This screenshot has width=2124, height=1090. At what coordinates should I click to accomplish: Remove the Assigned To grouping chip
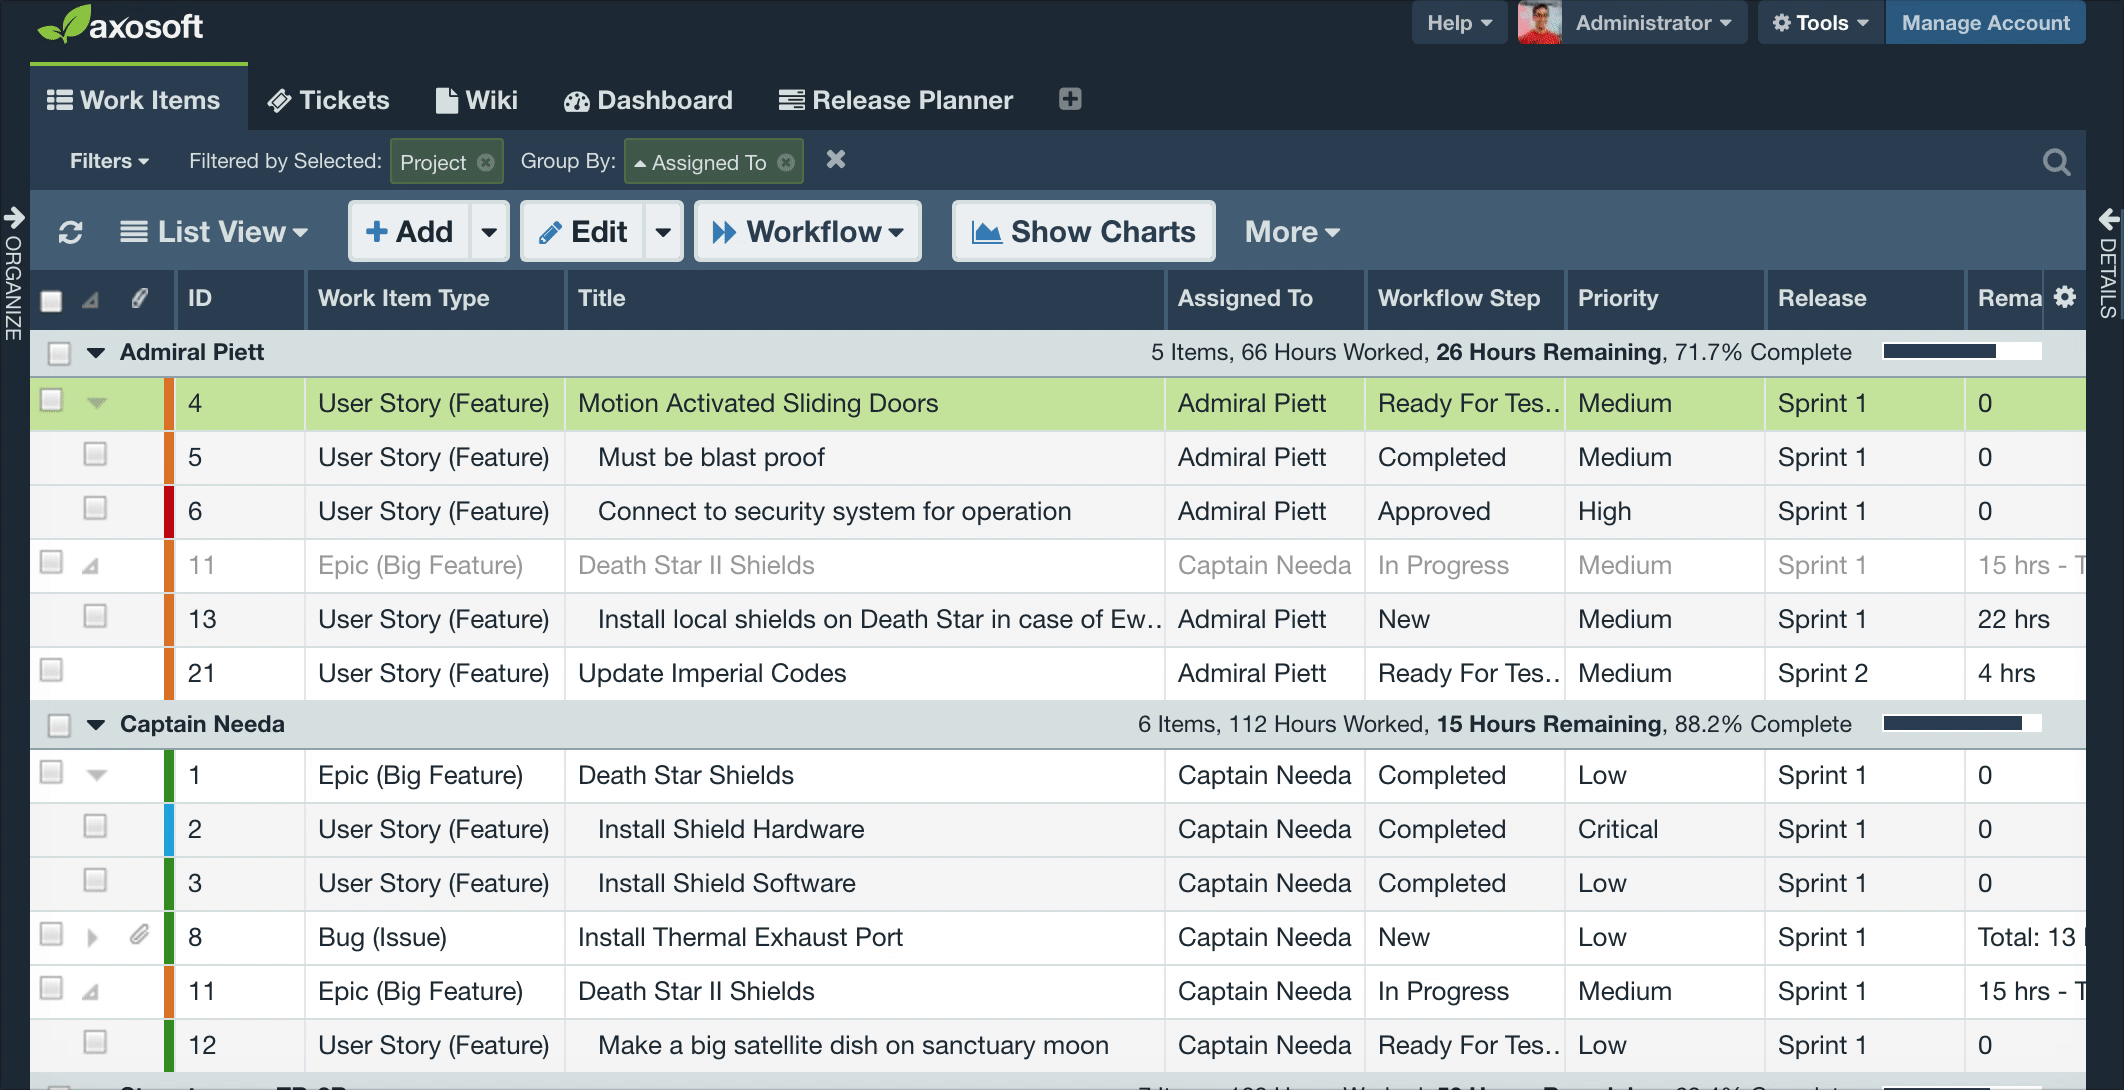coord(786,162)
